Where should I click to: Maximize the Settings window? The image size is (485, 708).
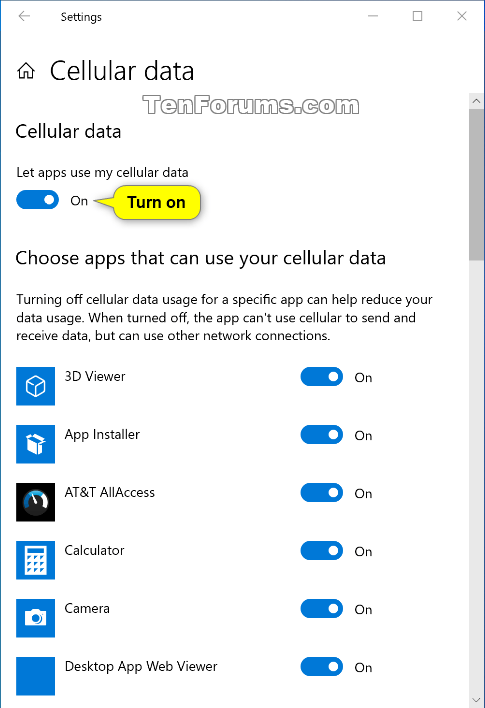pos(418,16)
